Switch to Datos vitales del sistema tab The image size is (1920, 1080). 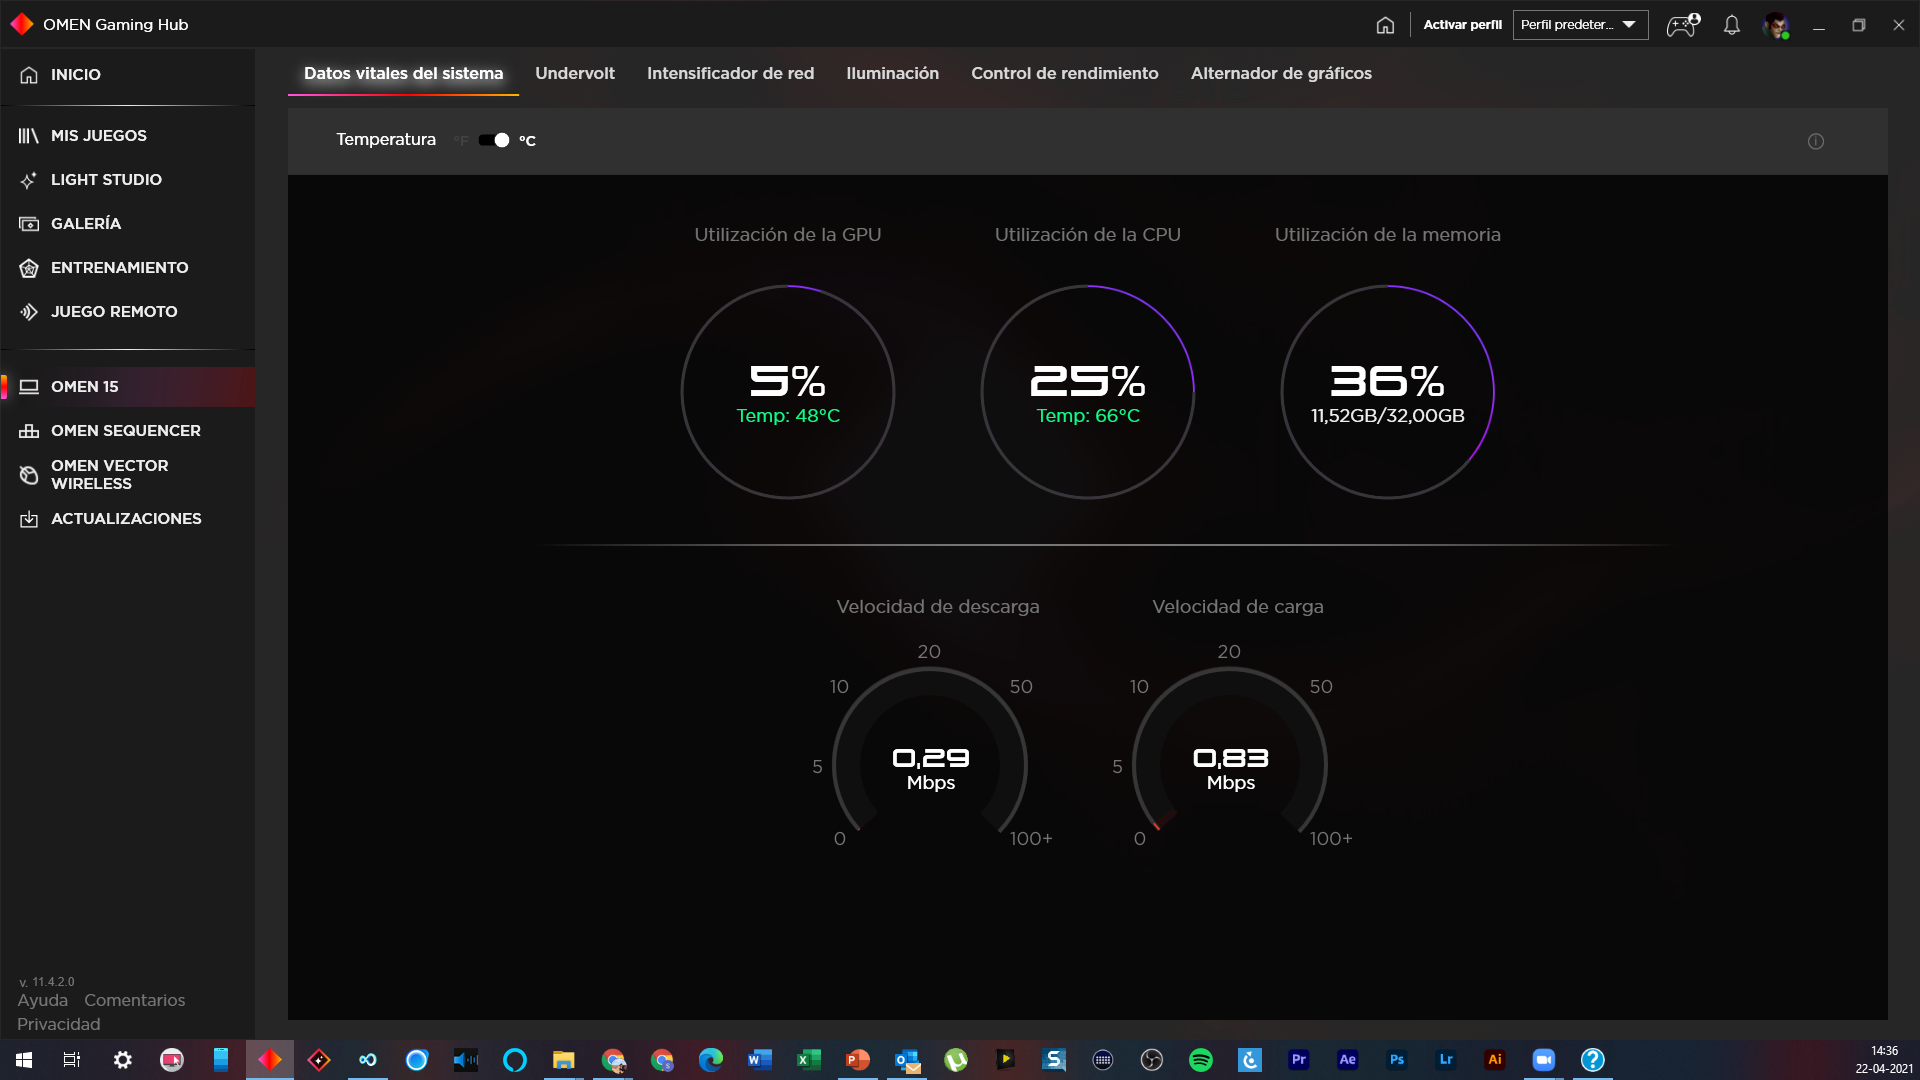pos(403,73)
